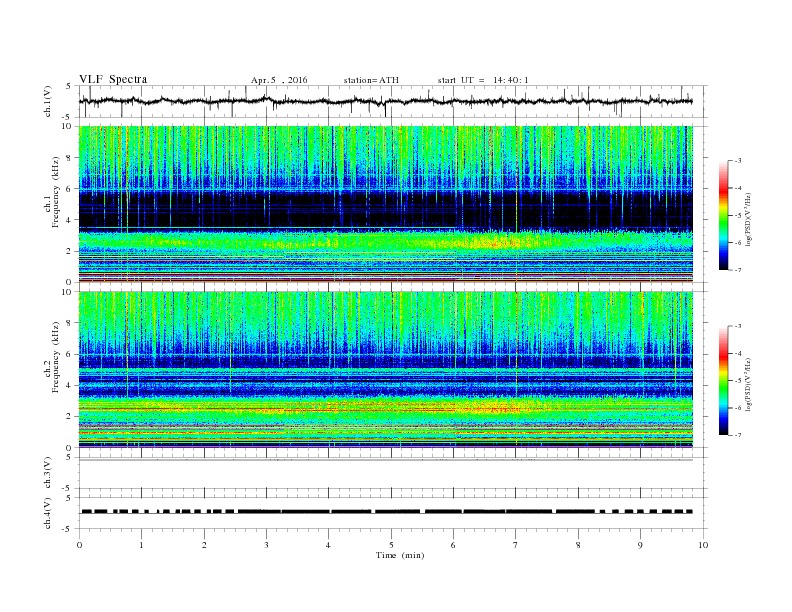The width and height of the screenshot is (792, 612).
Task: Select the date text "Apr.5 , 2016"
Action: click(279, 80)
